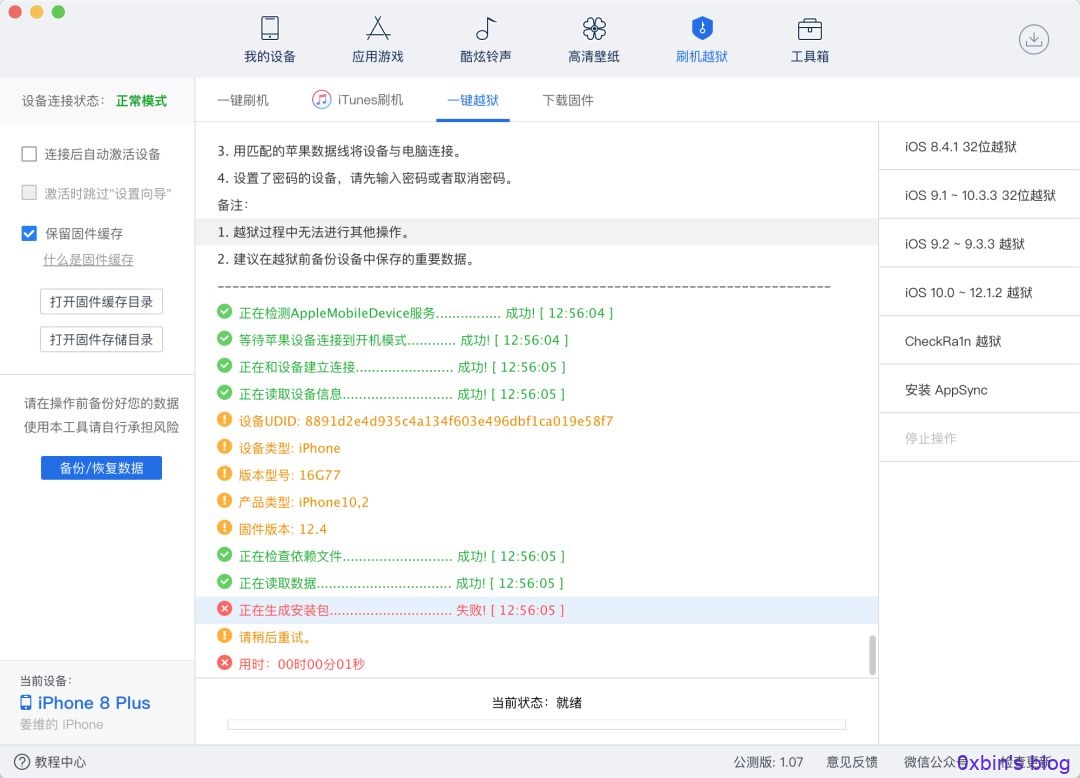
Task: Click the 公测版: 1.07 version text
Action: 768,761
